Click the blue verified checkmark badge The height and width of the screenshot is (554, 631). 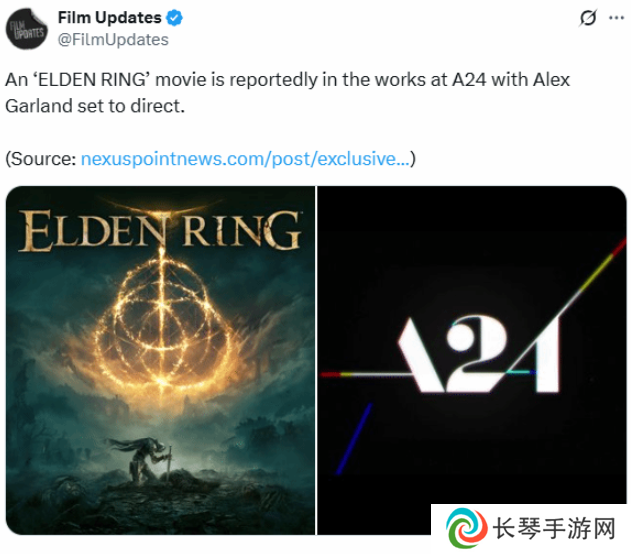coord(174,18)
